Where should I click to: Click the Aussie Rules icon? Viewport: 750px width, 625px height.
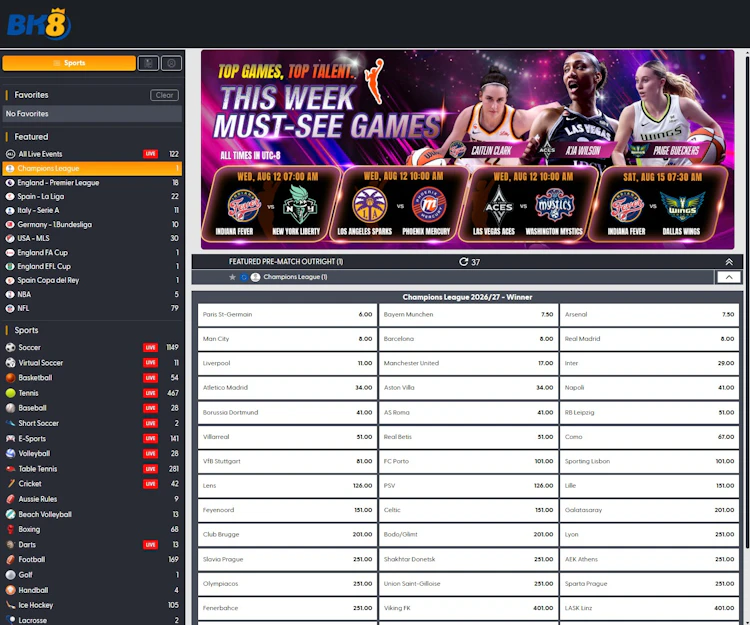pos(11,499)
